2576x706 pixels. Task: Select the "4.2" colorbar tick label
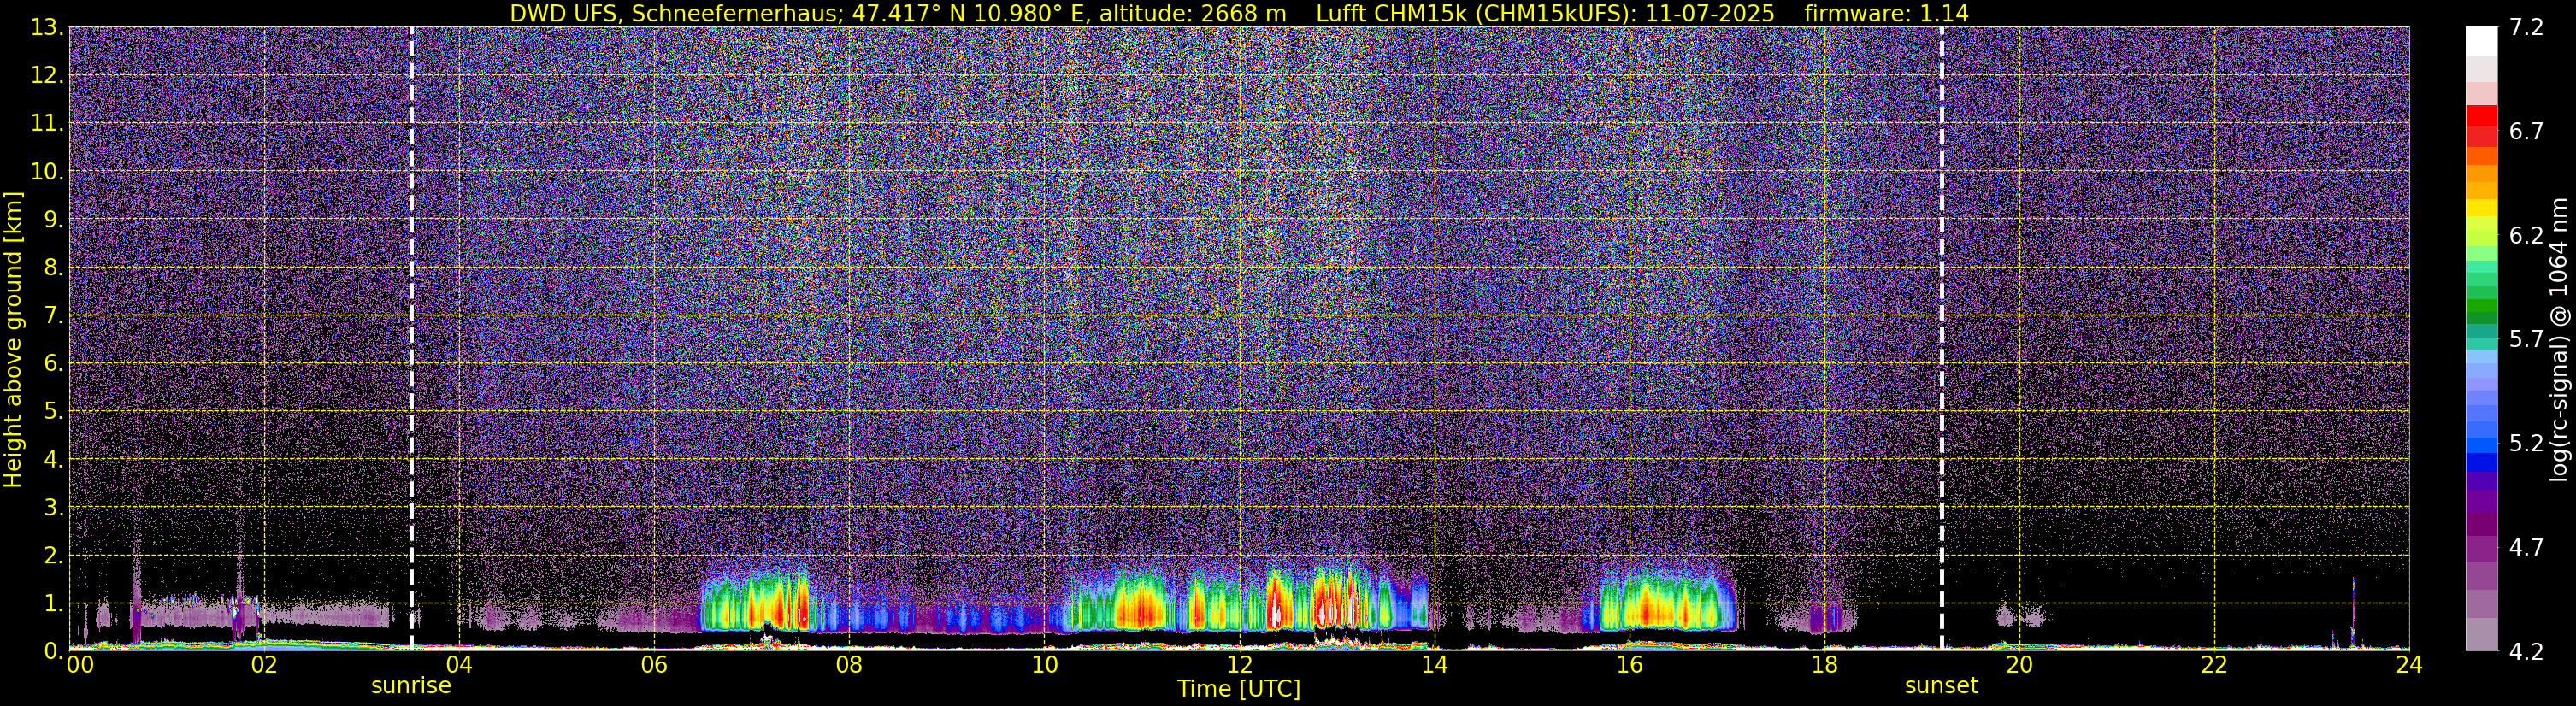click(2526, 652)
